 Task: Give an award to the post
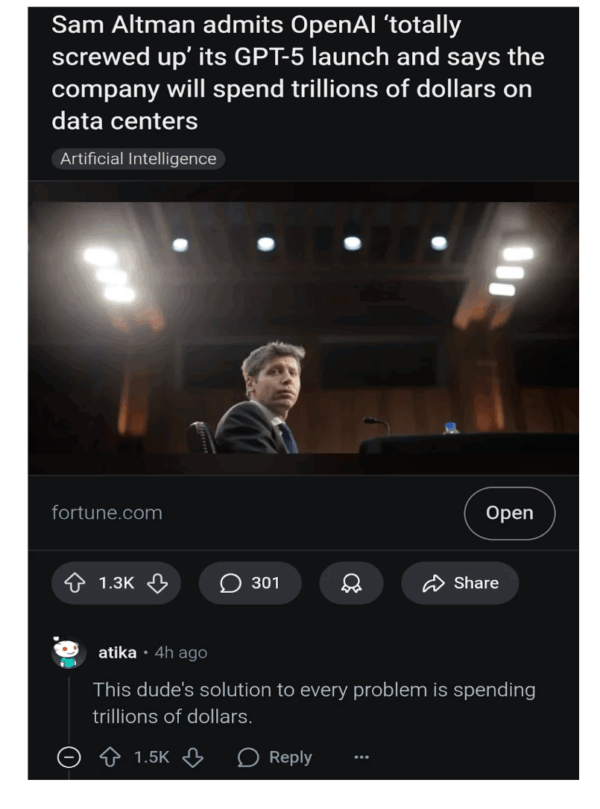[x=351, y=583]
